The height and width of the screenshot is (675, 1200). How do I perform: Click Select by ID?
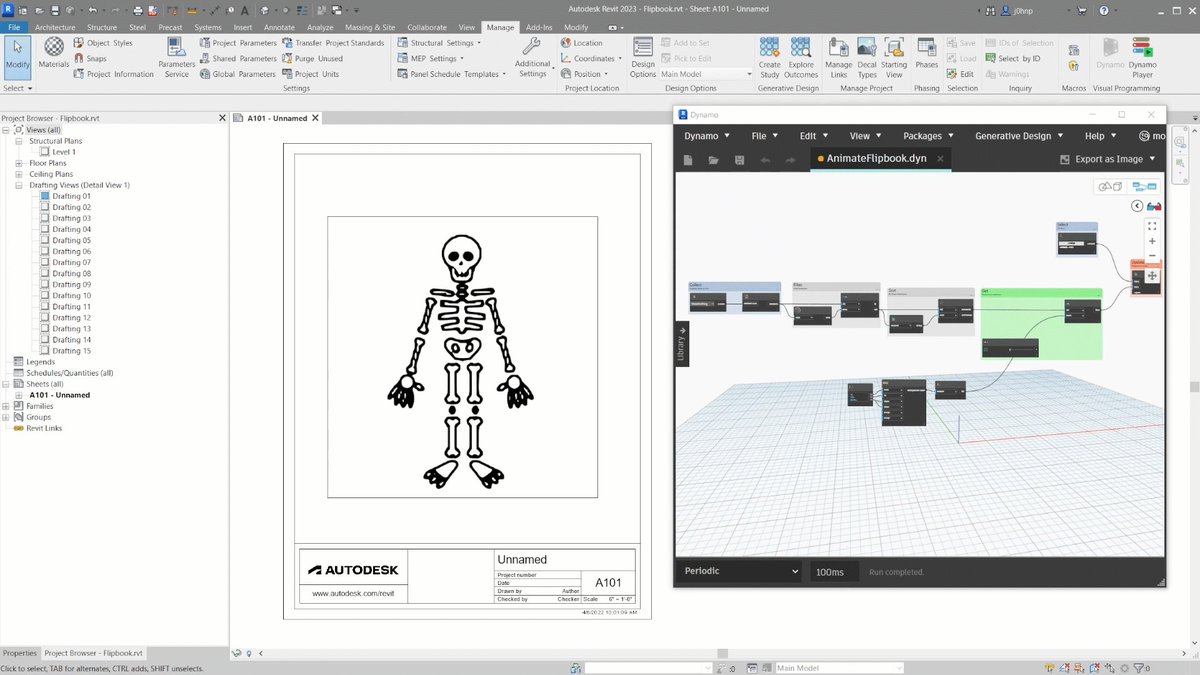point(1012,58)
